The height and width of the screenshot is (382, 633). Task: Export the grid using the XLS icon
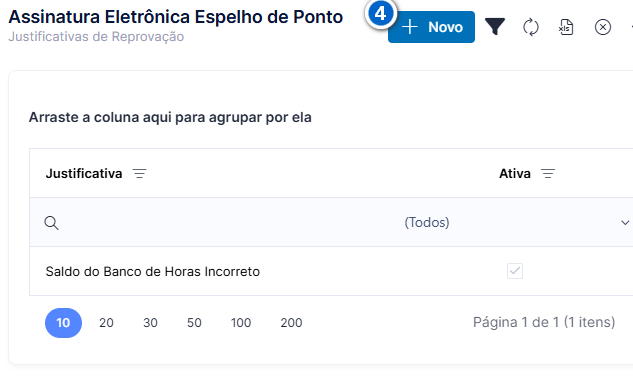tap(566, 27)
